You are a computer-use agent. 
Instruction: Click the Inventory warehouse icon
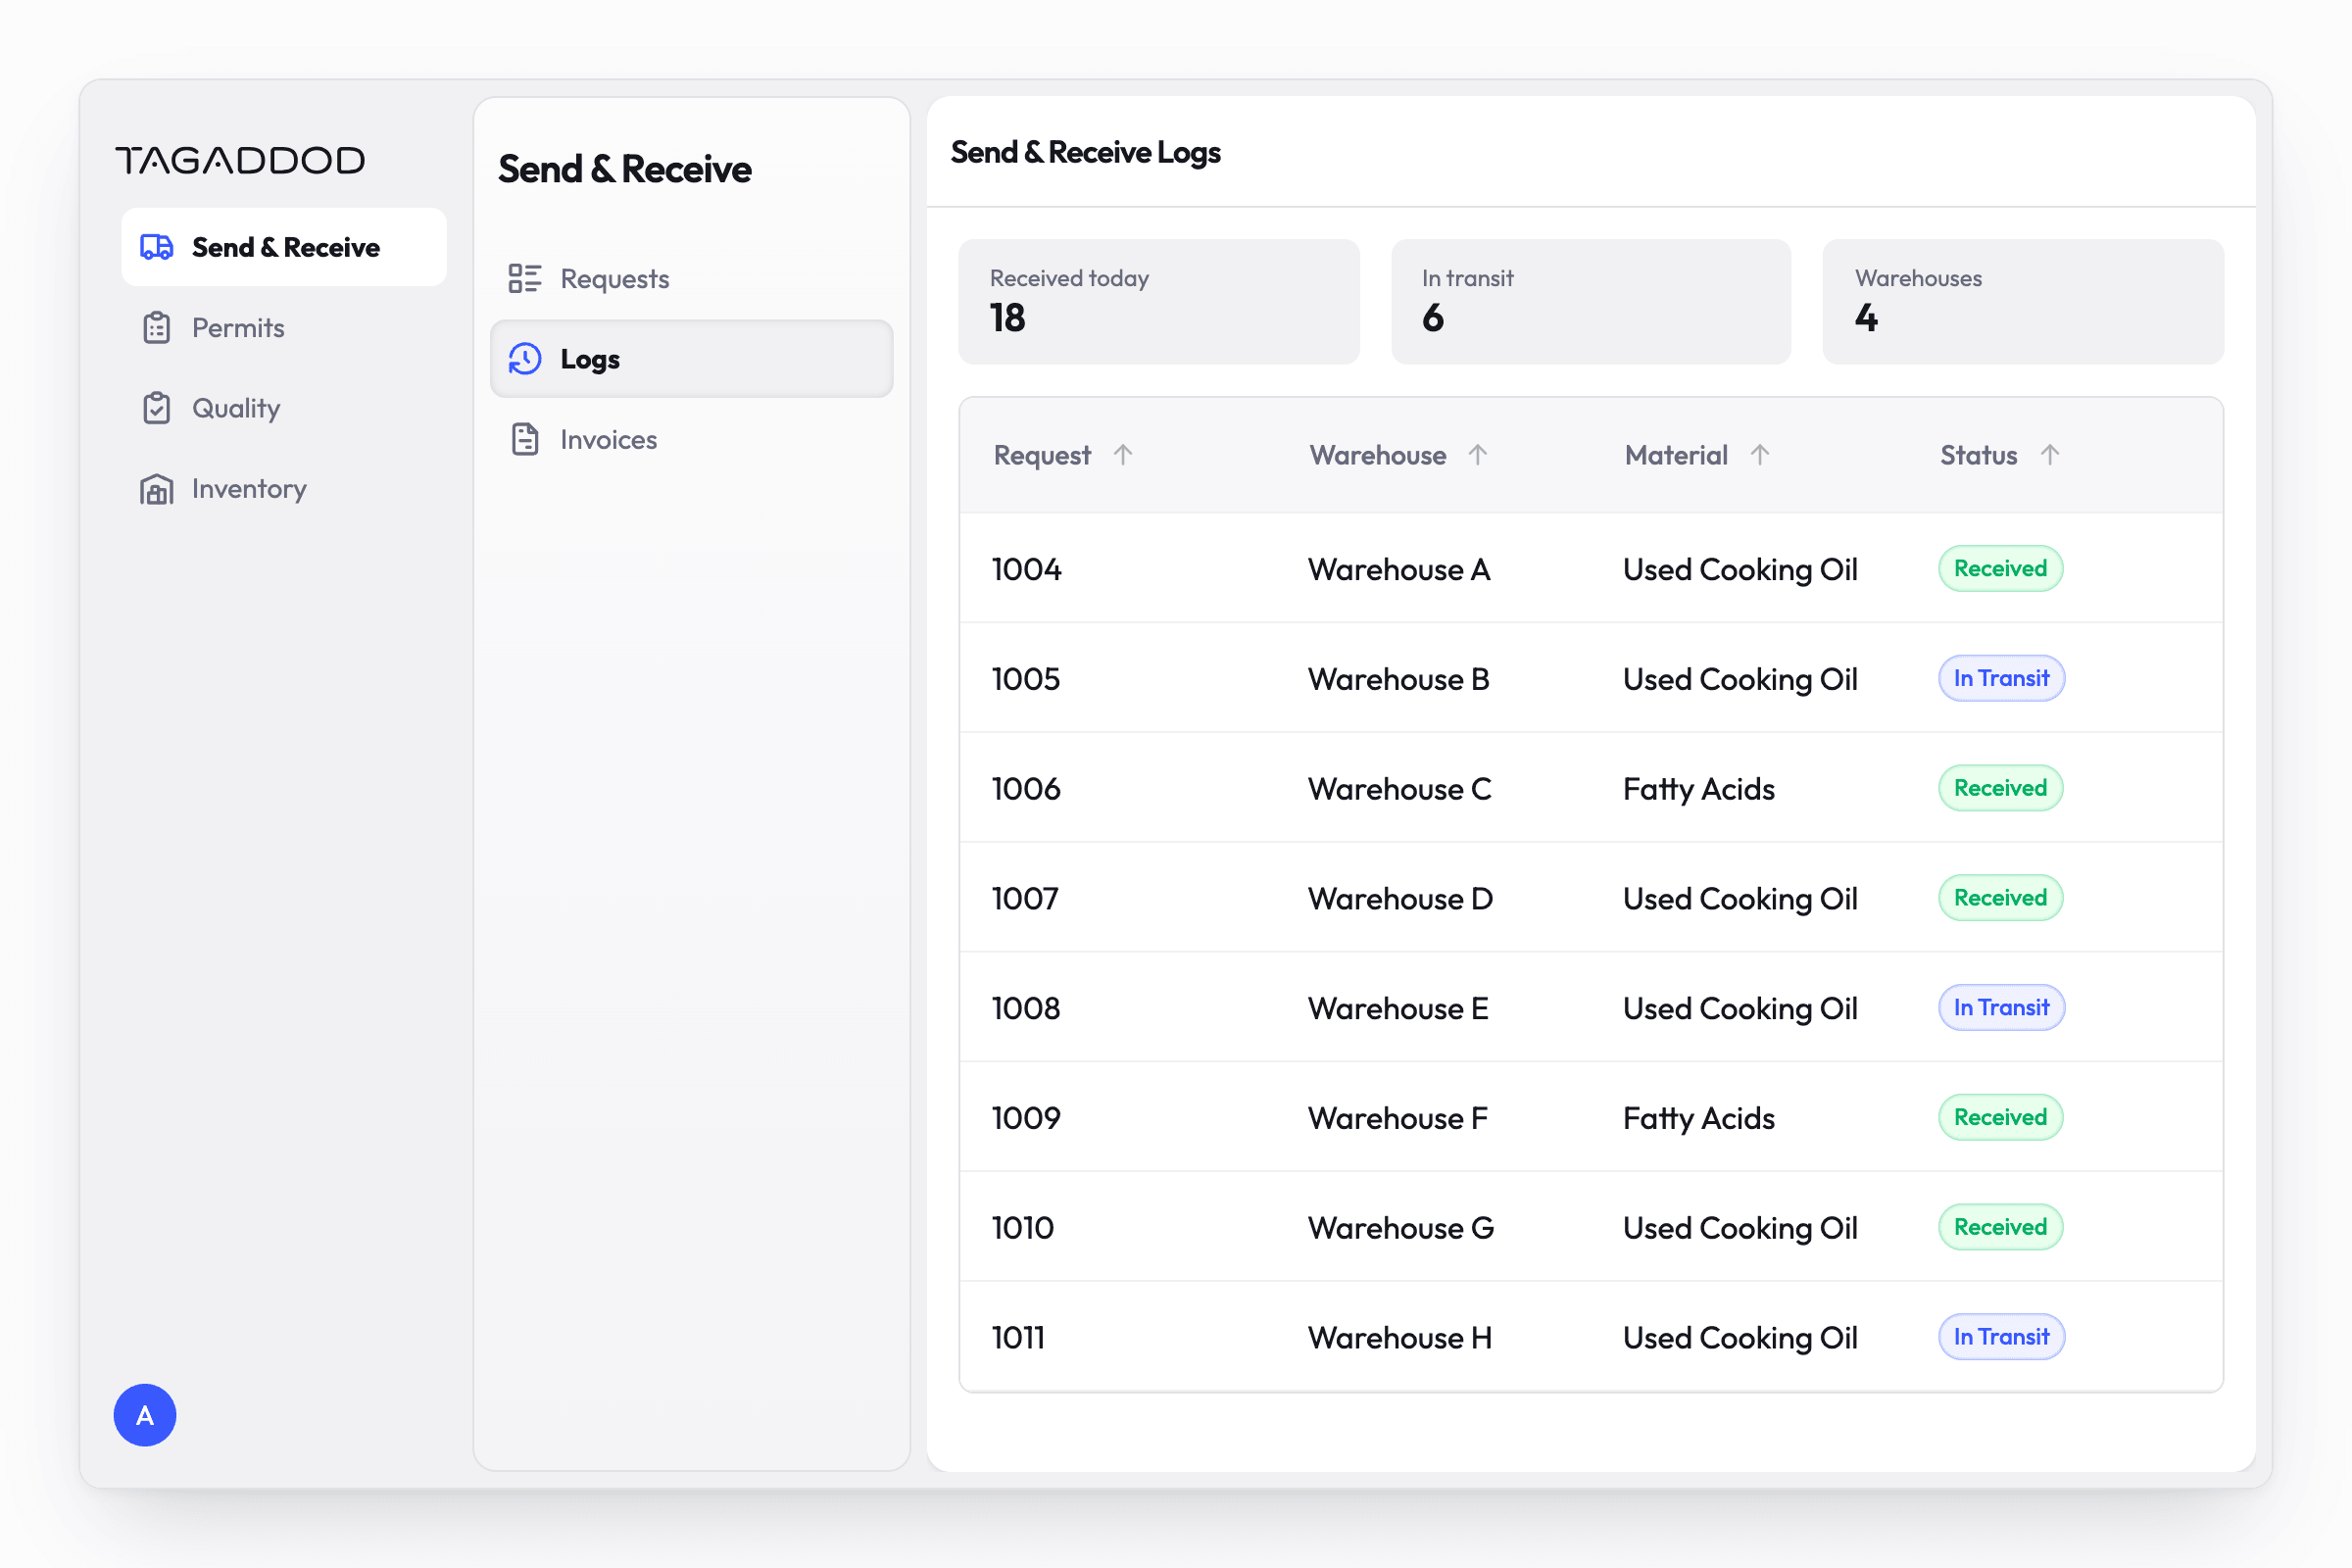pos(157,489)
